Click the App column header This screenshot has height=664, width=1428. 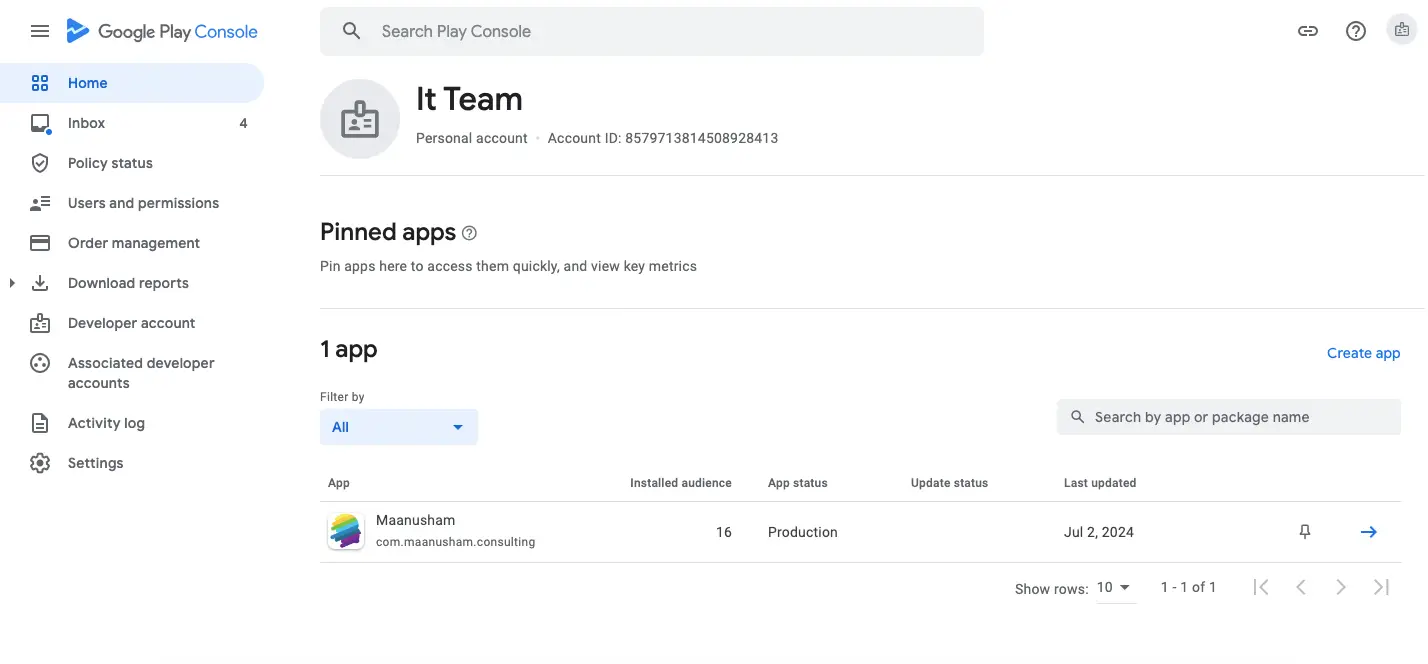(x=339, y=483)
